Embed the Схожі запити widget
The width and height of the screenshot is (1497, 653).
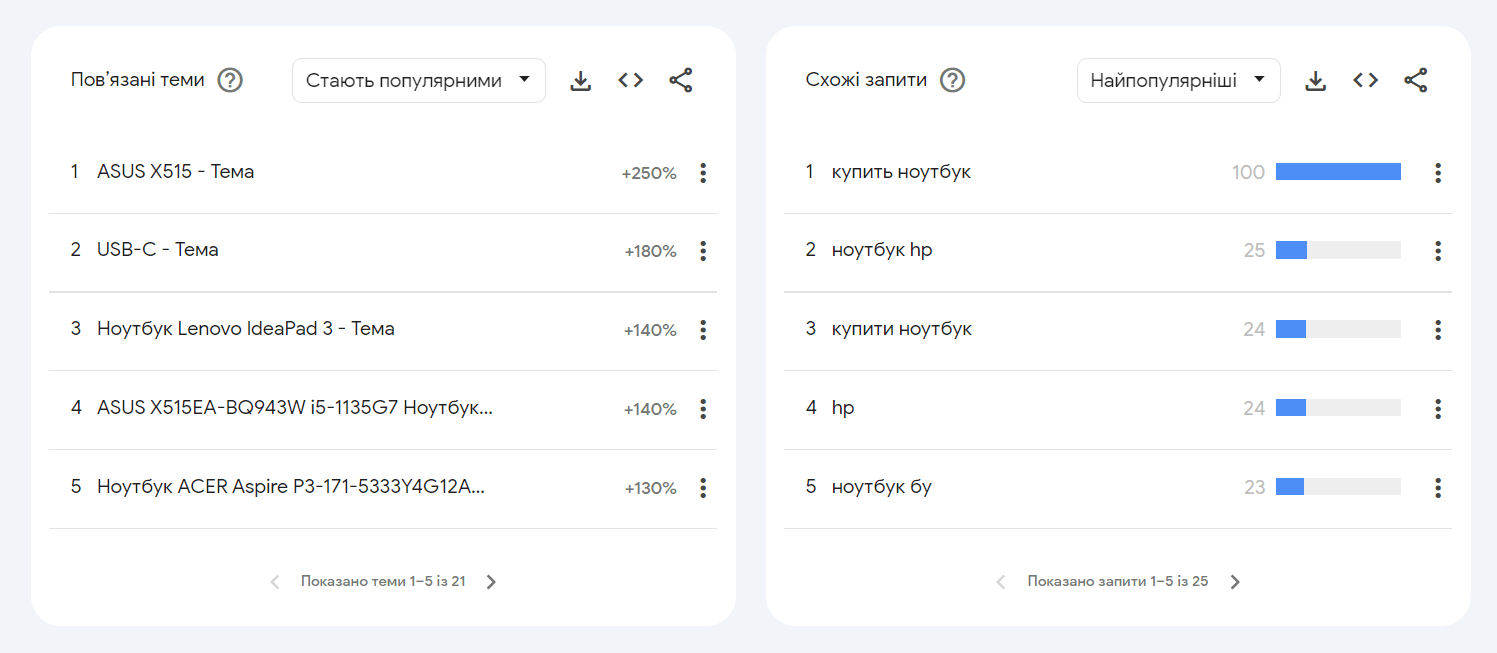pyautogui.click(x=1365, y=80)
